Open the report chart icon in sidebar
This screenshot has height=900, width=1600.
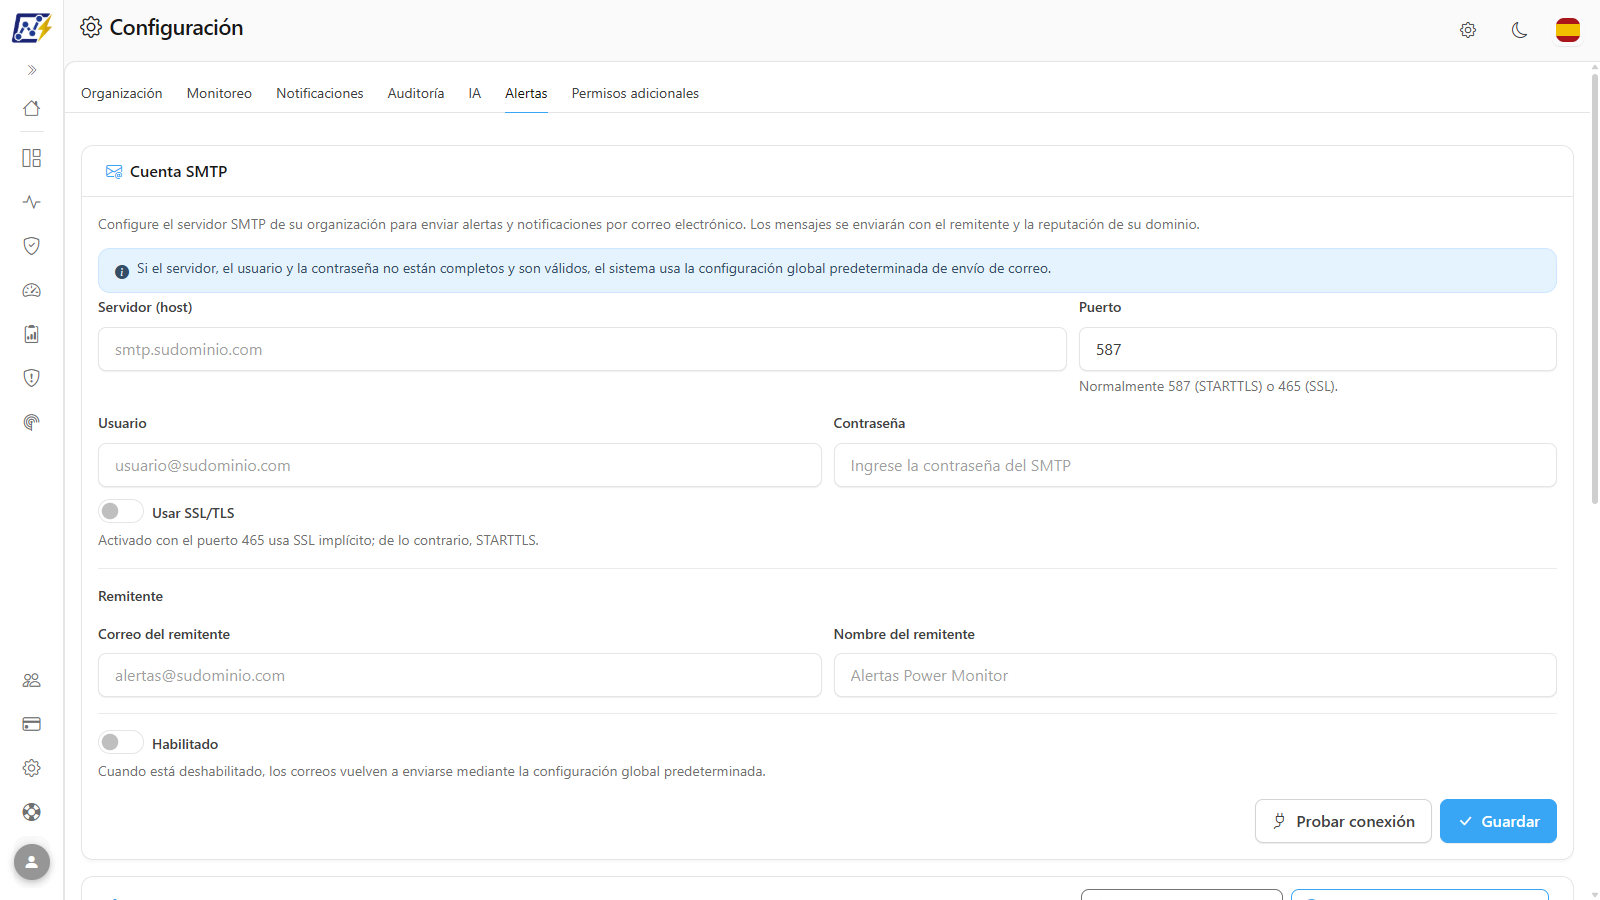coord(32,334)
